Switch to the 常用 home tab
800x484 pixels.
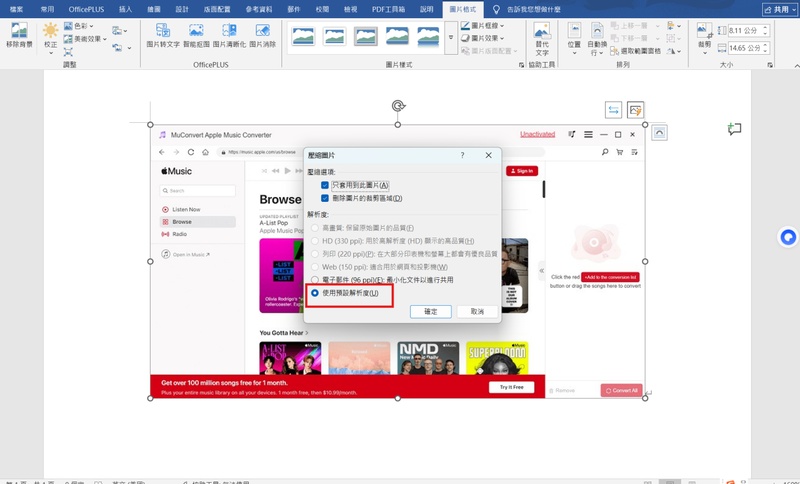click(x=47, y=9)
